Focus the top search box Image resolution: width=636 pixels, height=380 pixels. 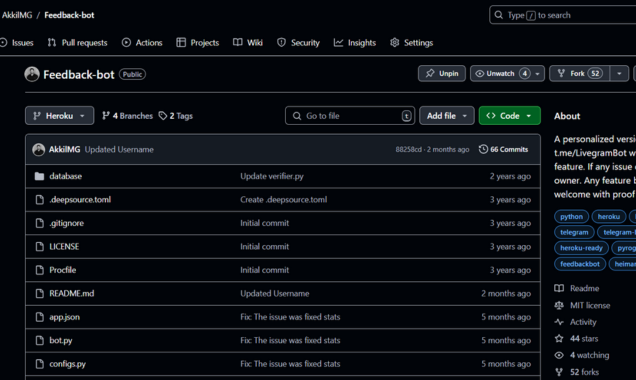tap(563, 15)
